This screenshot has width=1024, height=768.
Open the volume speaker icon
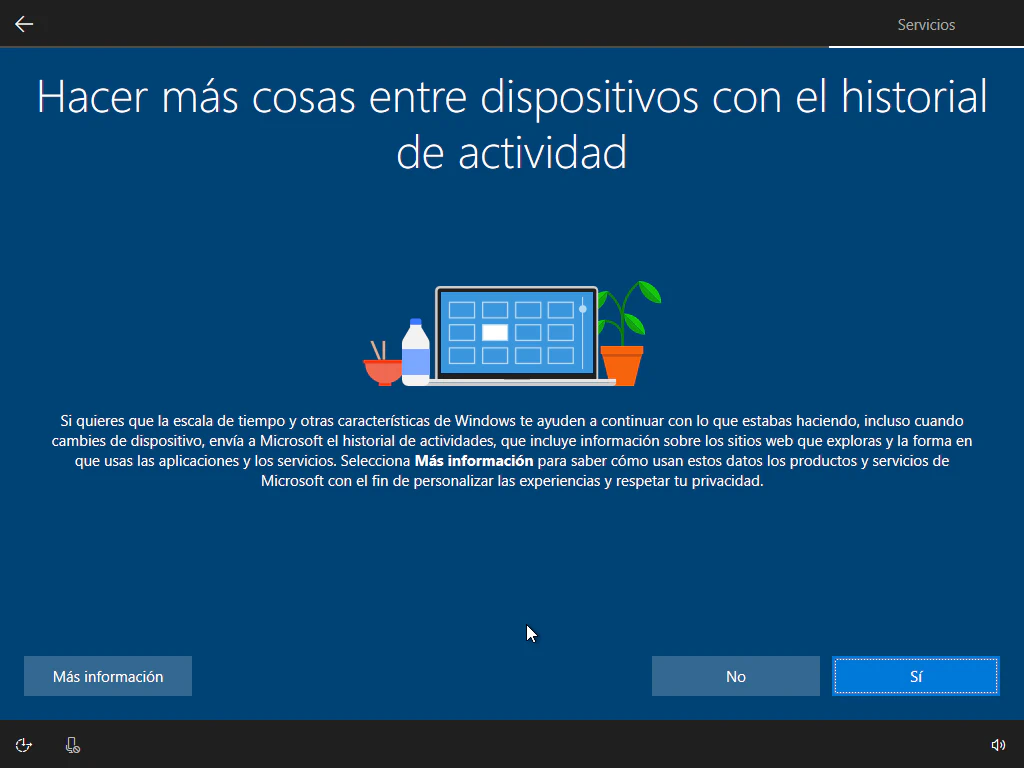[x=997, y=744]
